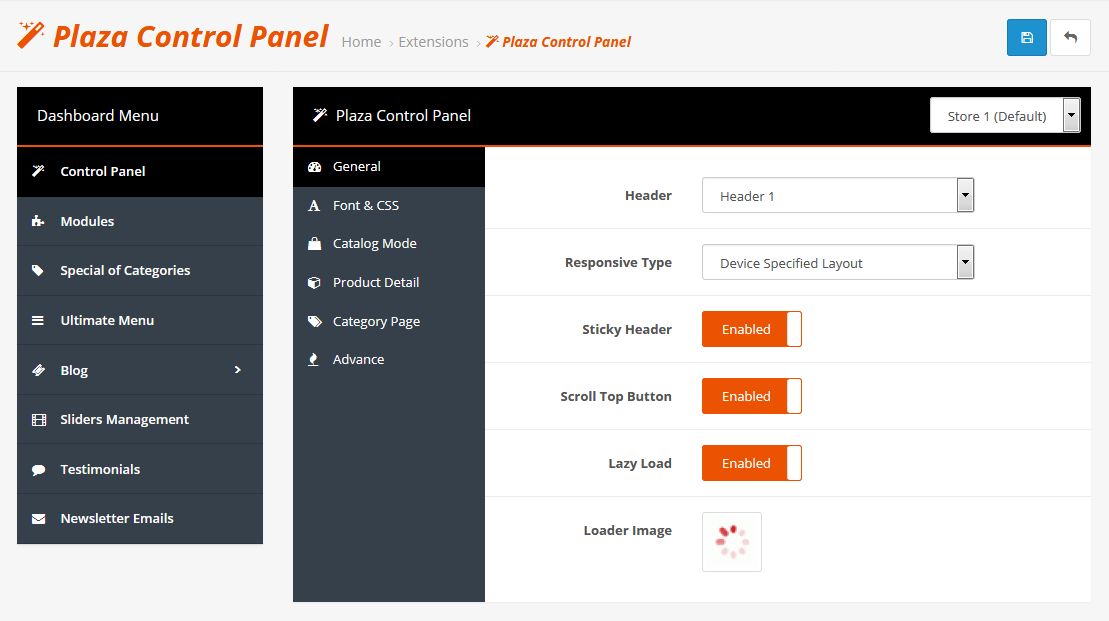Turn off the Lazy Load switch
The height and width of the screenshot is (621, 1109).
point(752,463)
